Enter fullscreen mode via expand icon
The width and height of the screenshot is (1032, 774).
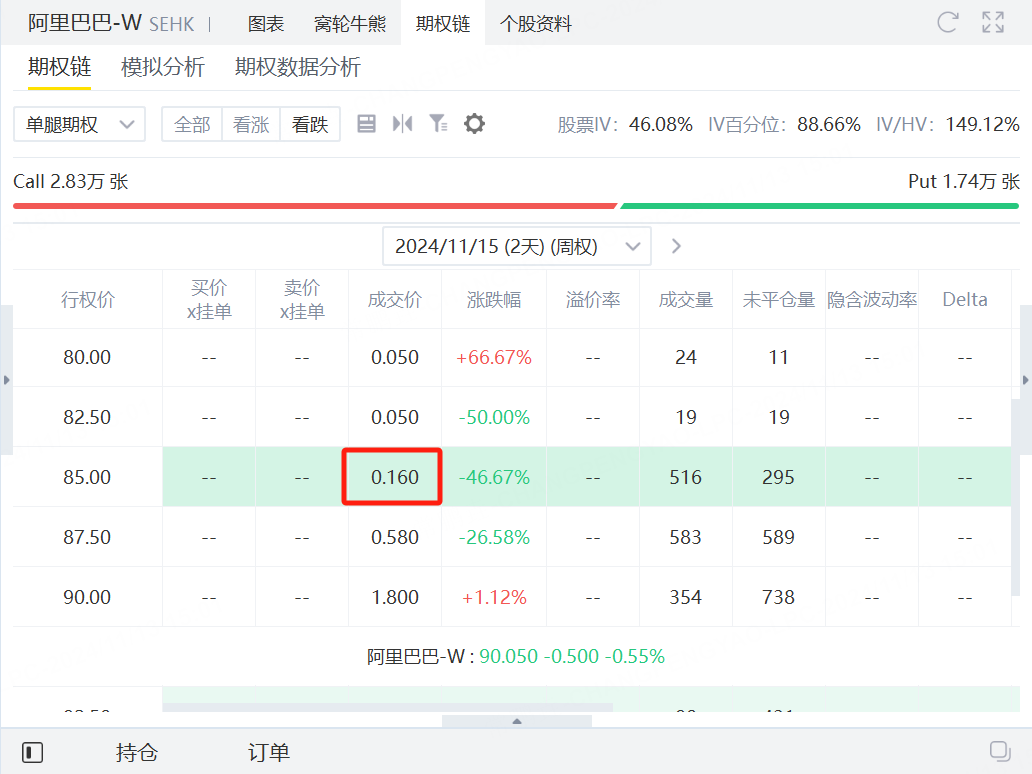pyautogui.click(x=991, y=22)
